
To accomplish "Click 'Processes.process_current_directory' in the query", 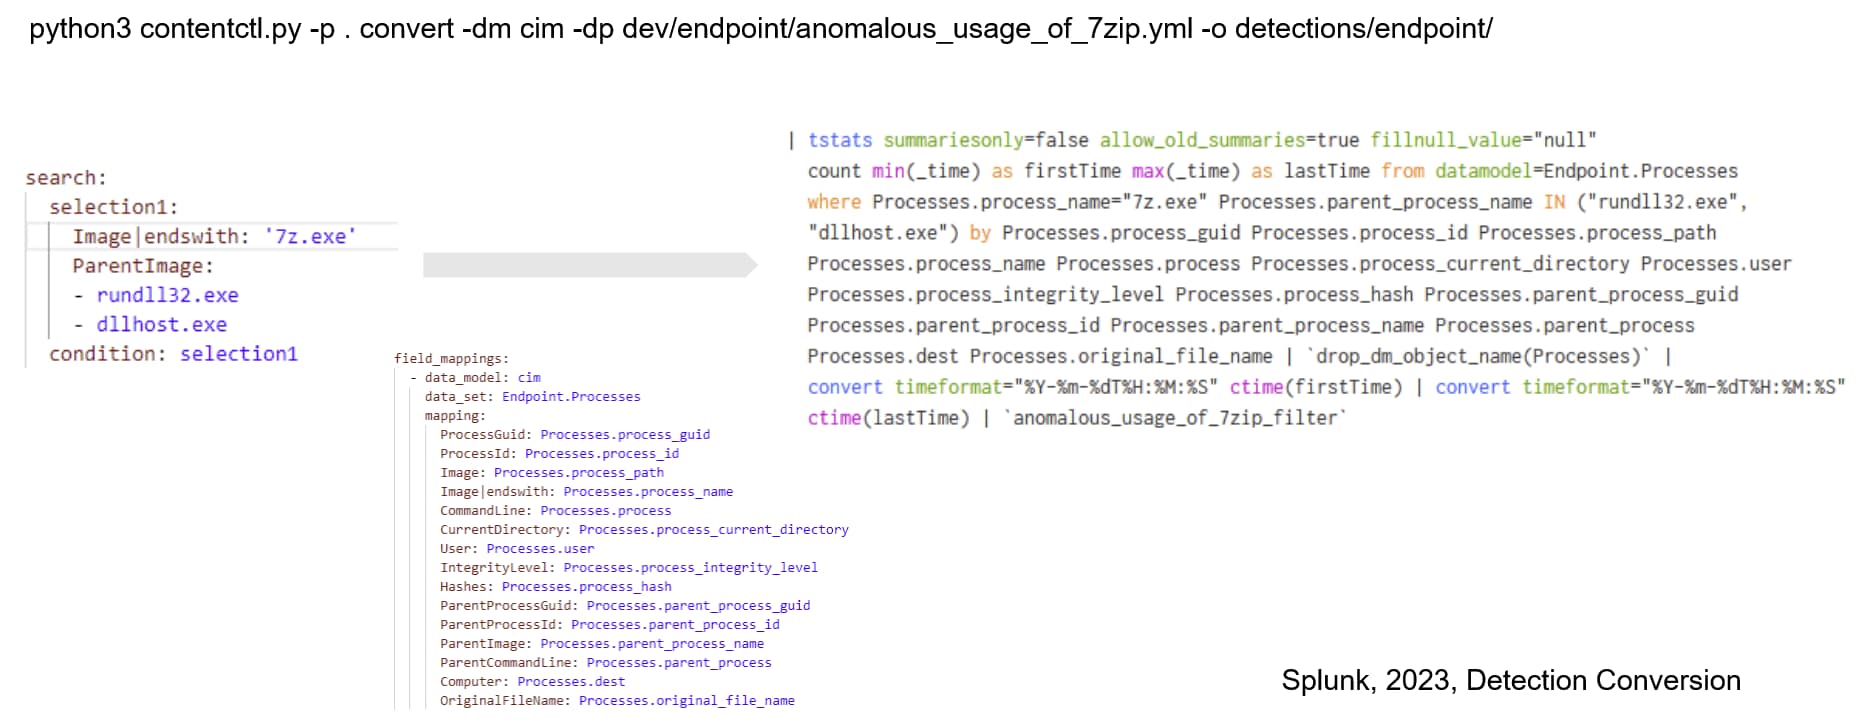I will (1440, 265).
